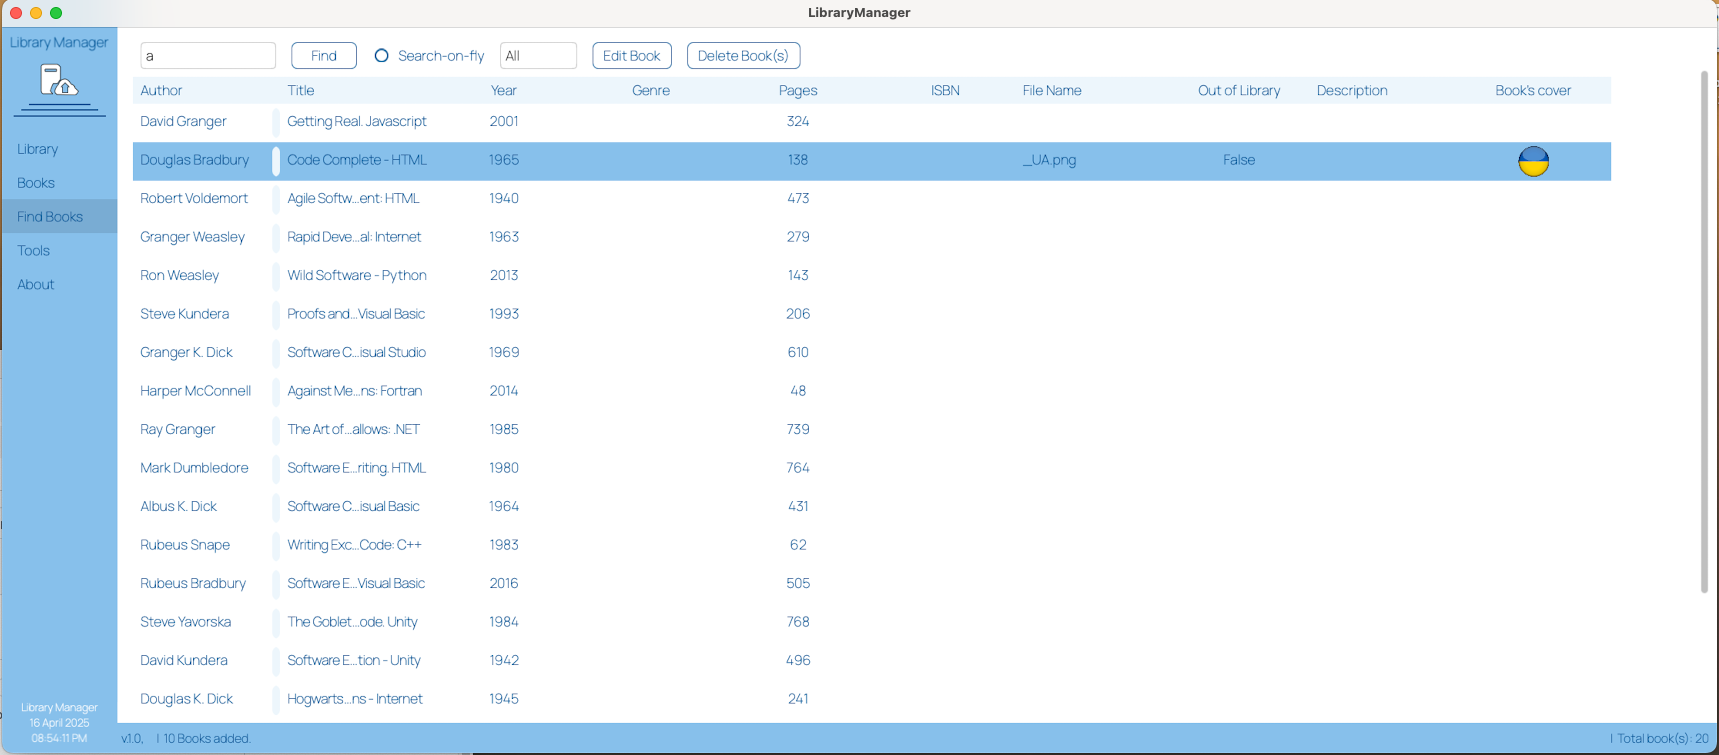Select the David Kundera author cell
Screen dimensions: 1719x755
click(x=184, y=661)
